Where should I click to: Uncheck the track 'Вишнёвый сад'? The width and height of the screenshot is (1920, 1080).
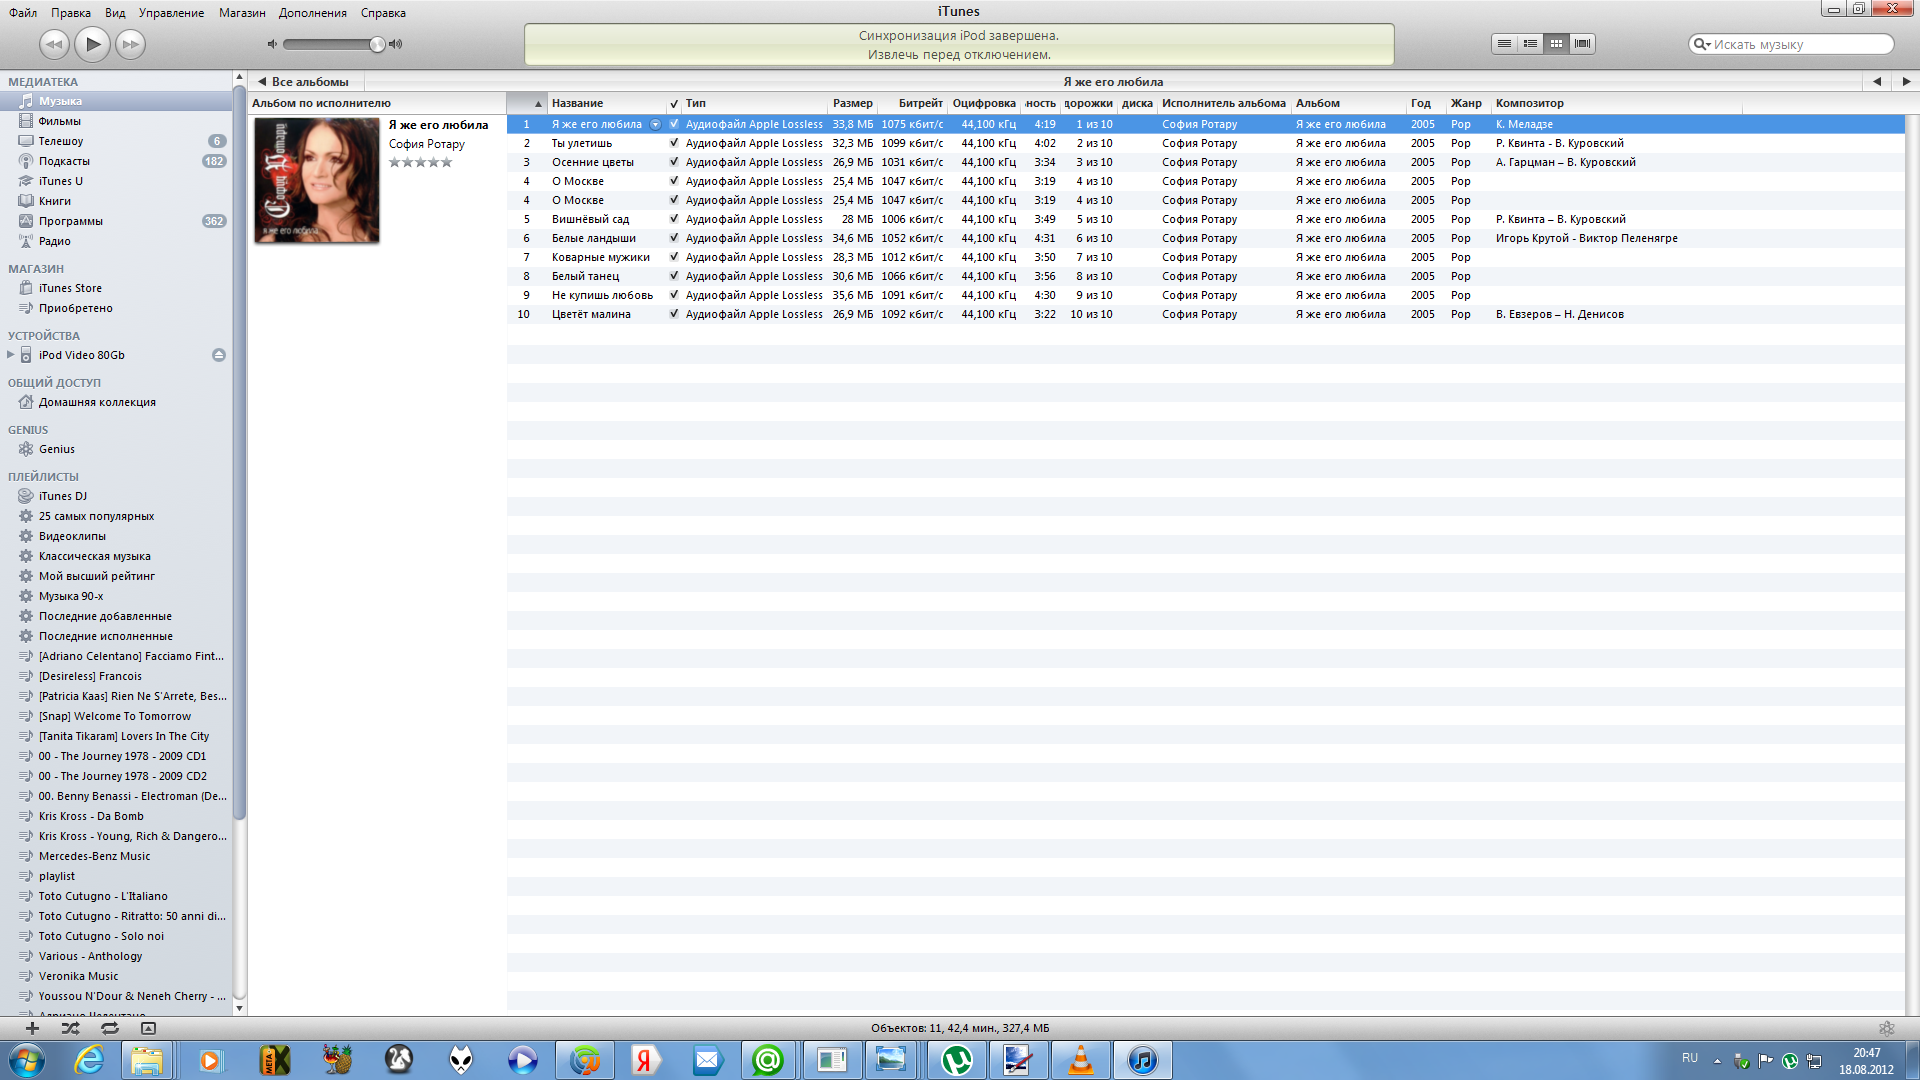point(674,219)
